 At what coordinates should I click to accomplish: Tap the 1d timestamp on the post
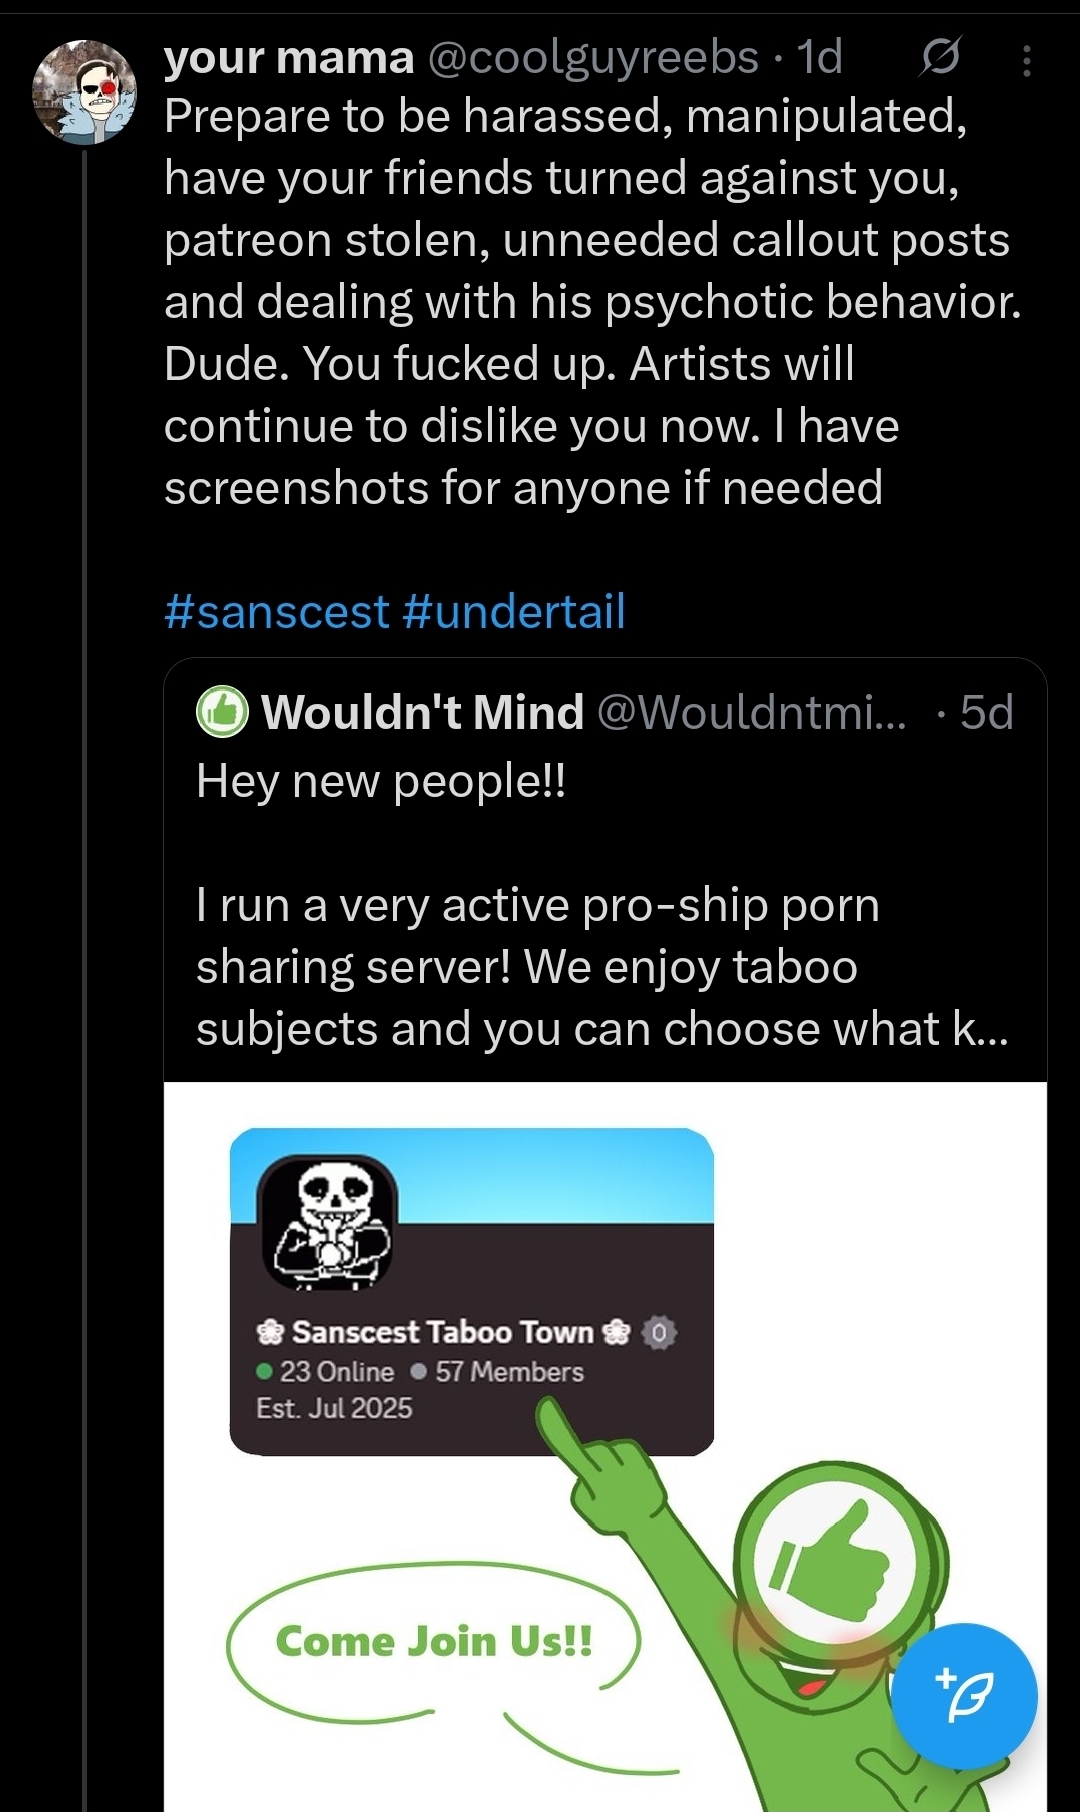pos(819,57)
